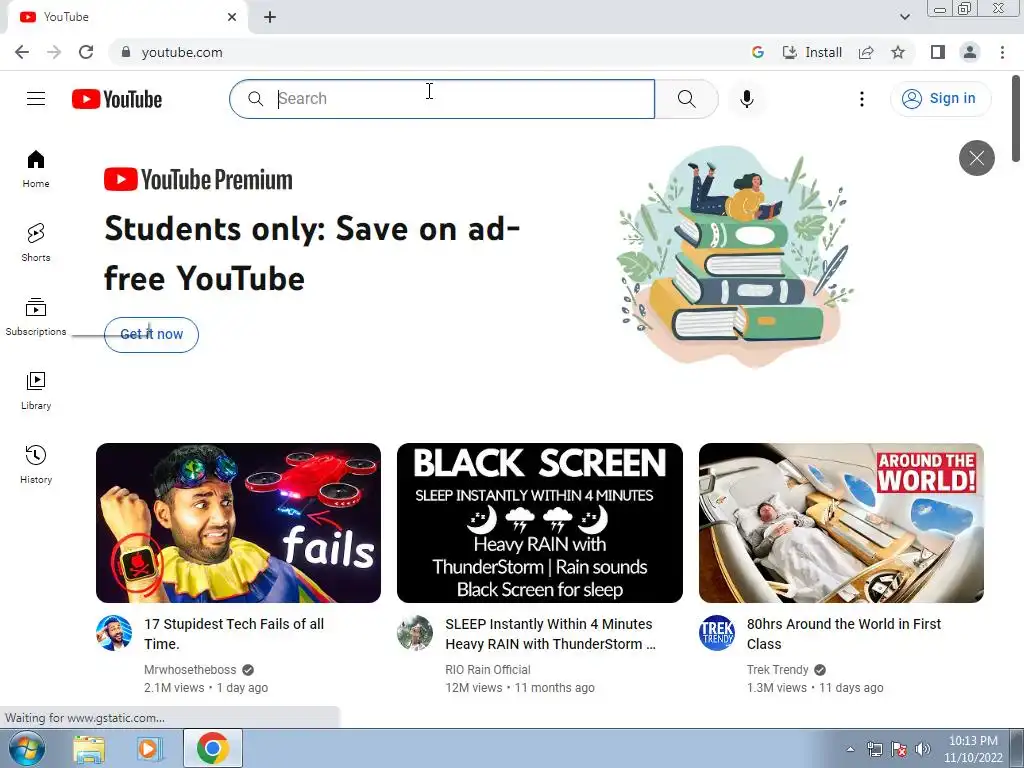Click the Google icon in address bar
Viewport: 1024px width, 768px height.
pos(758,52)
